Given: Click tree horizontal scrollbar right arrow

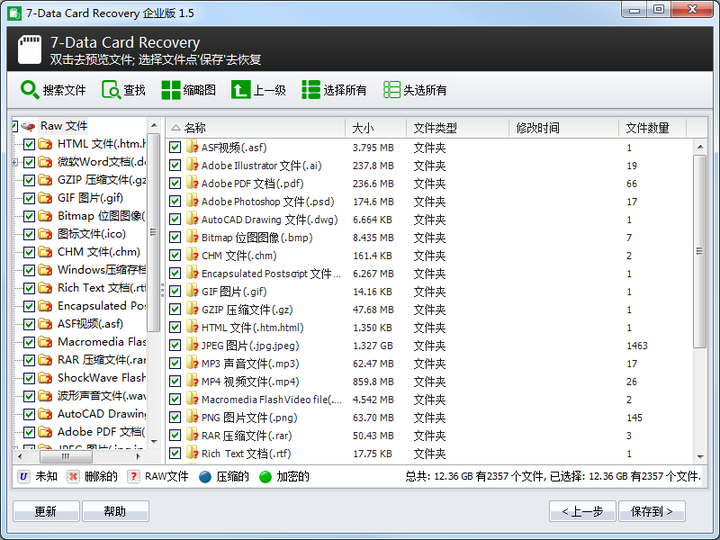Looking at the screenshot, I should click(x=138, y=456).
